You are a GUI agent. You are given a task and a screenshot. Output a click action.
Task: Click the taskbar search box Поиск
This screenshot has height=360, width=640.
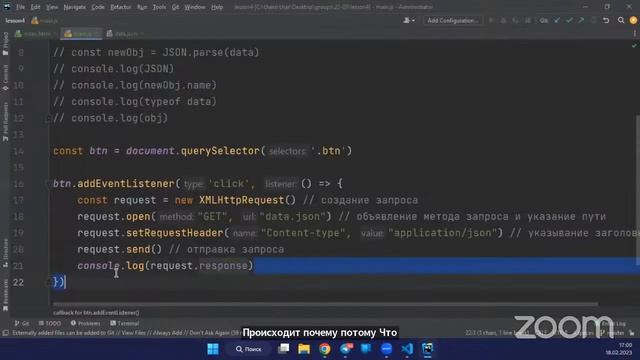tap(249, 349)
